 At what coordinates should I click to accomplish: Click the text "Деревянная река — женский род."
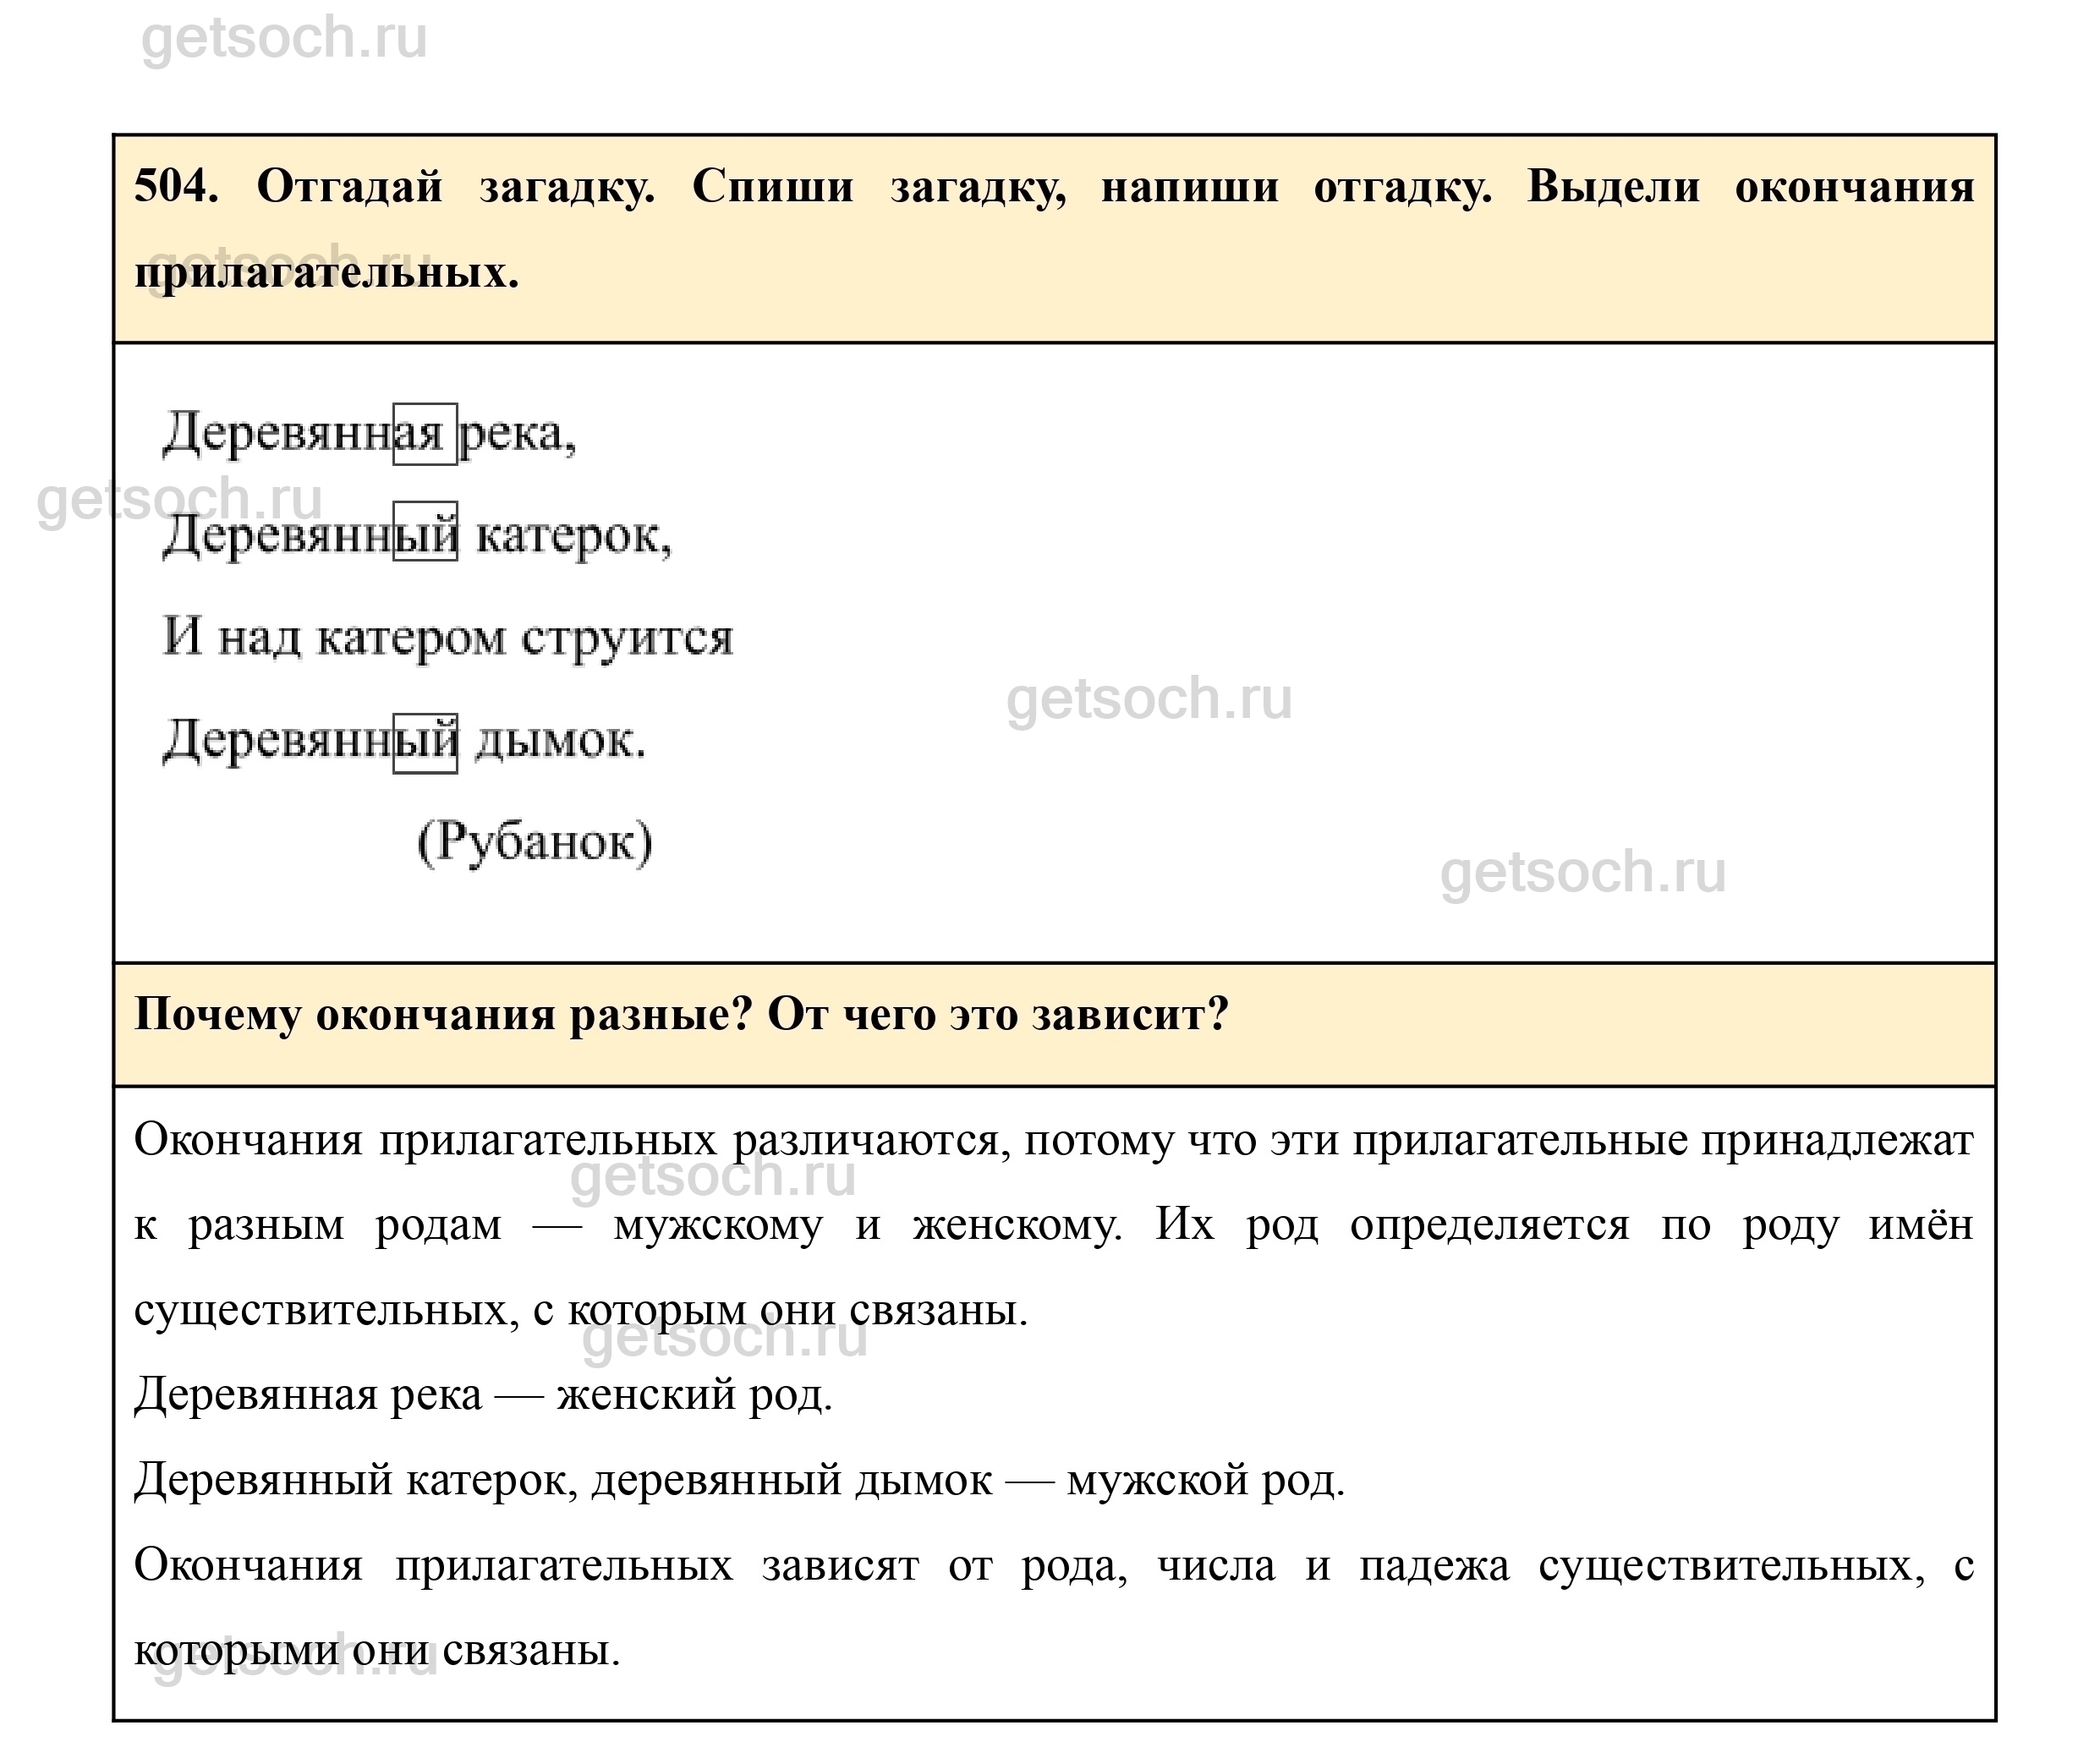click(483, 1395)
